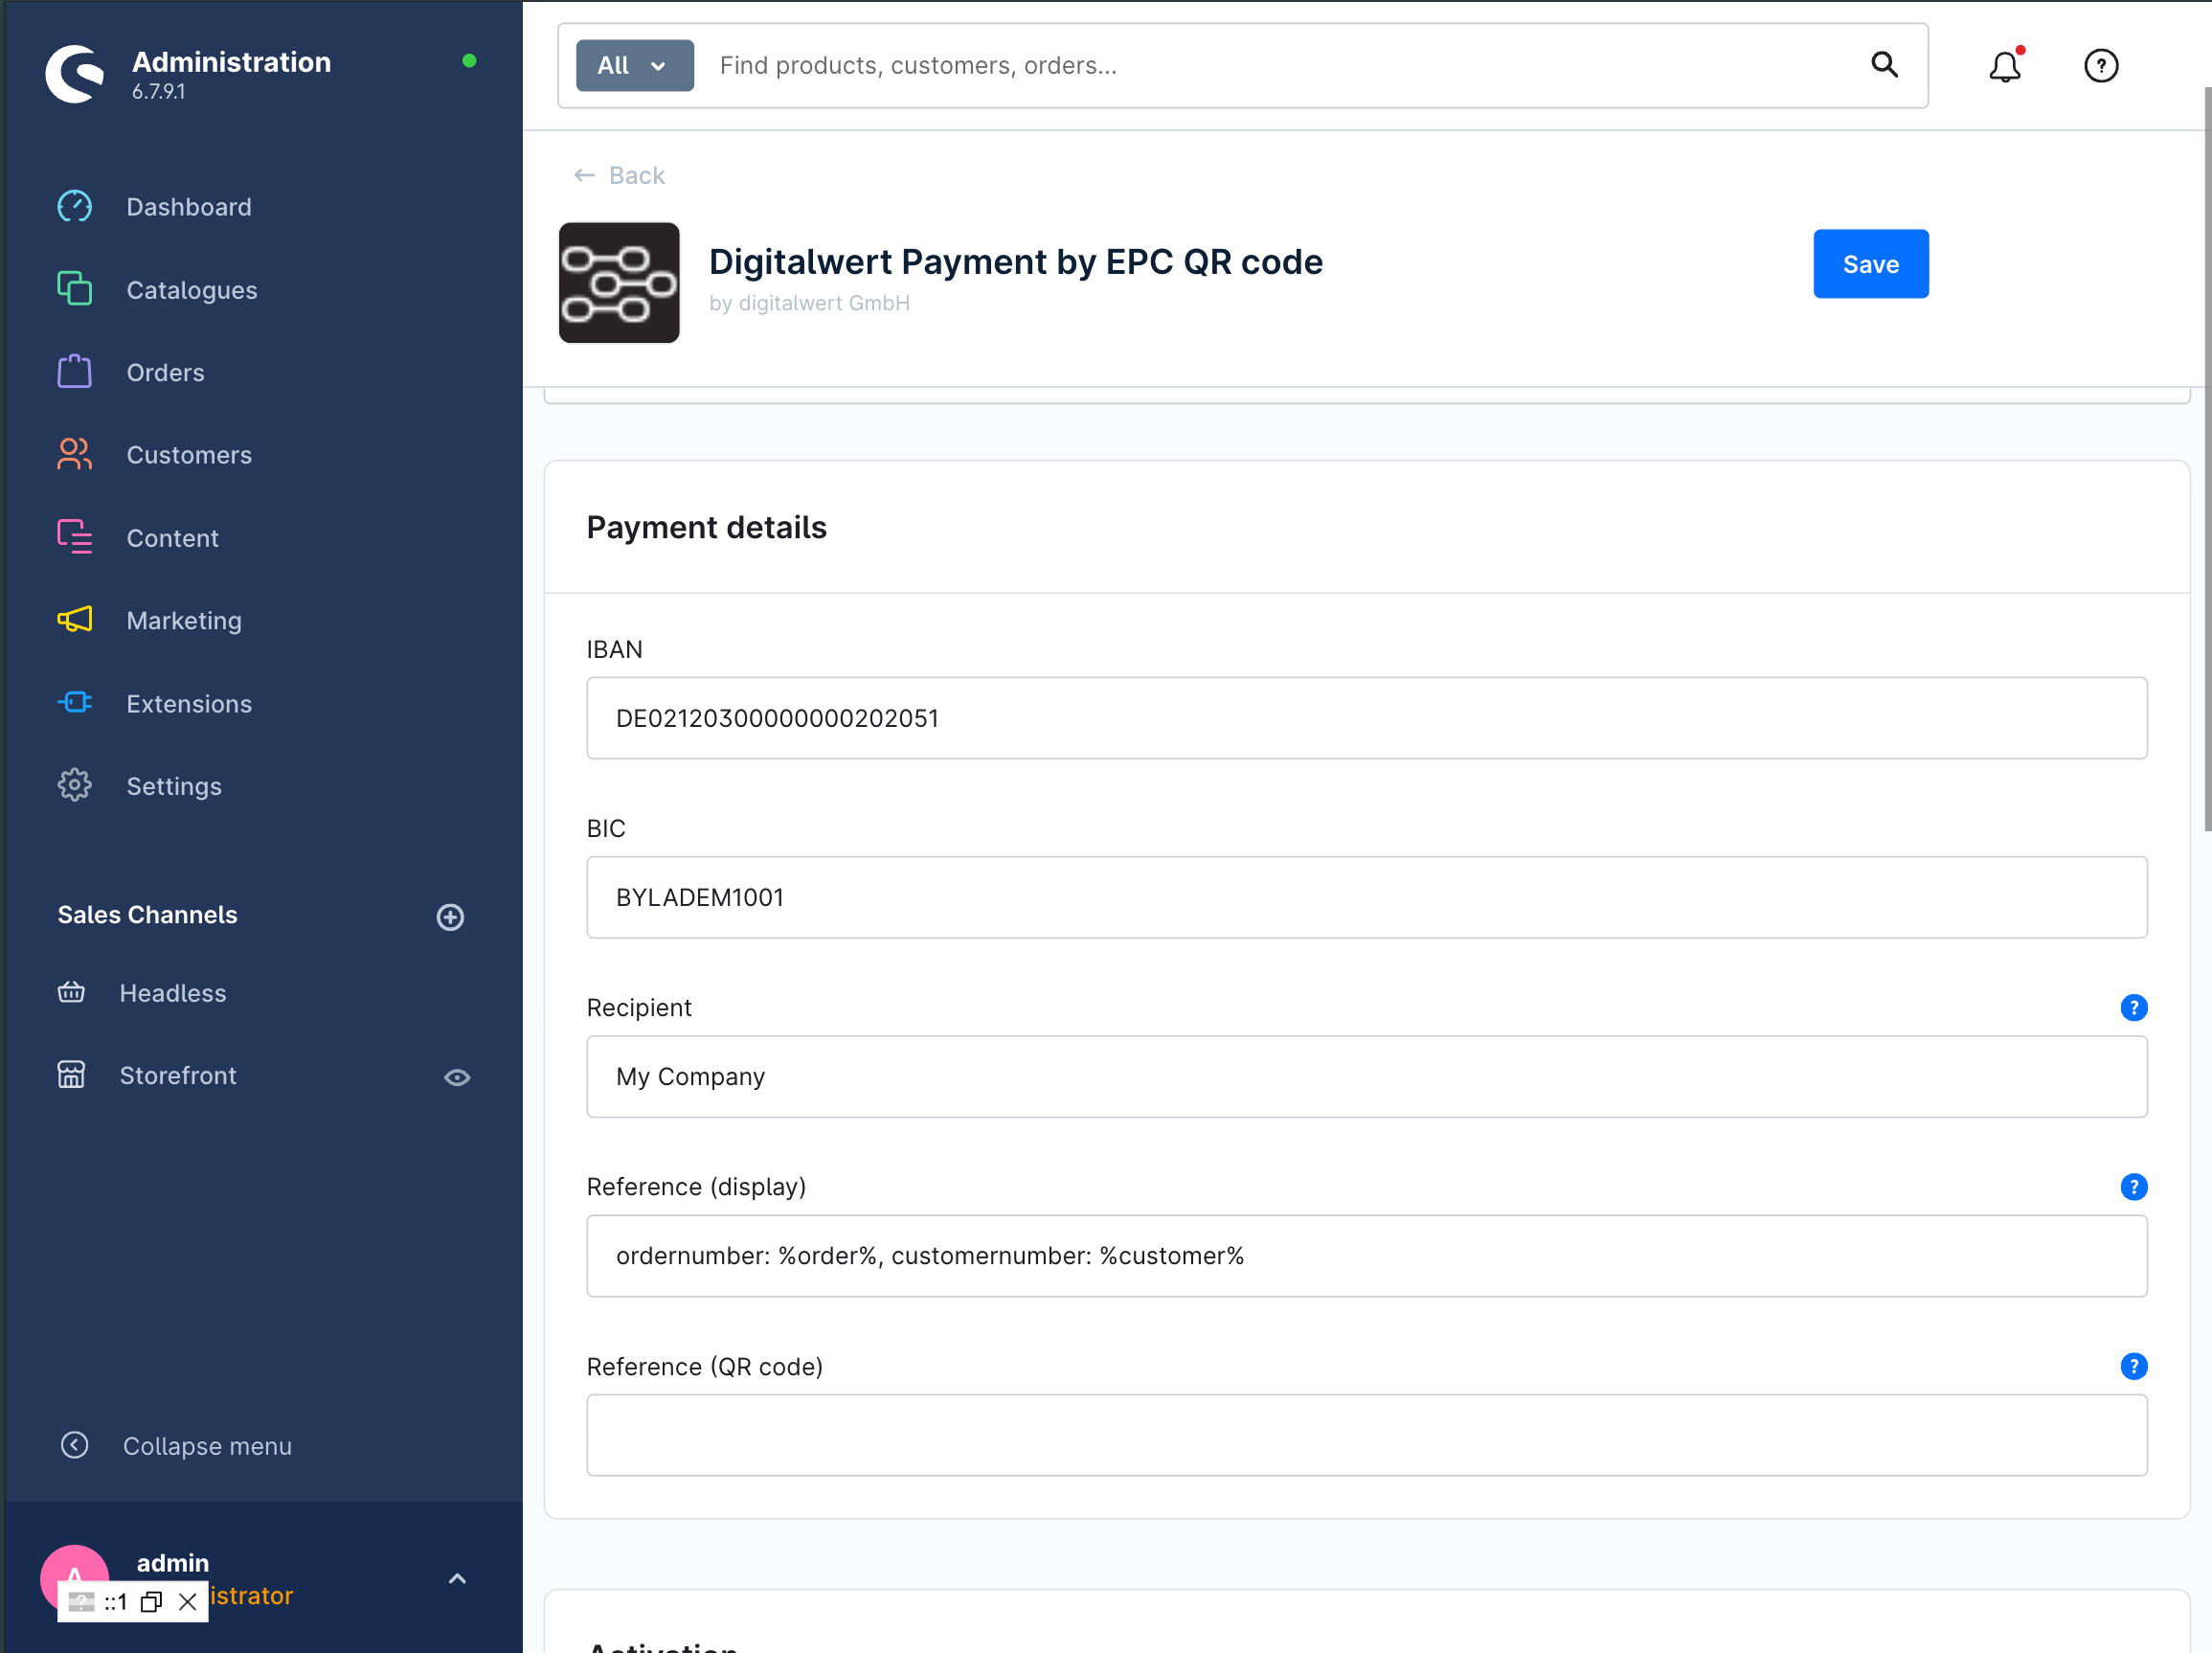Click the EPC QR code plugin thumbnail

[619, 283]
